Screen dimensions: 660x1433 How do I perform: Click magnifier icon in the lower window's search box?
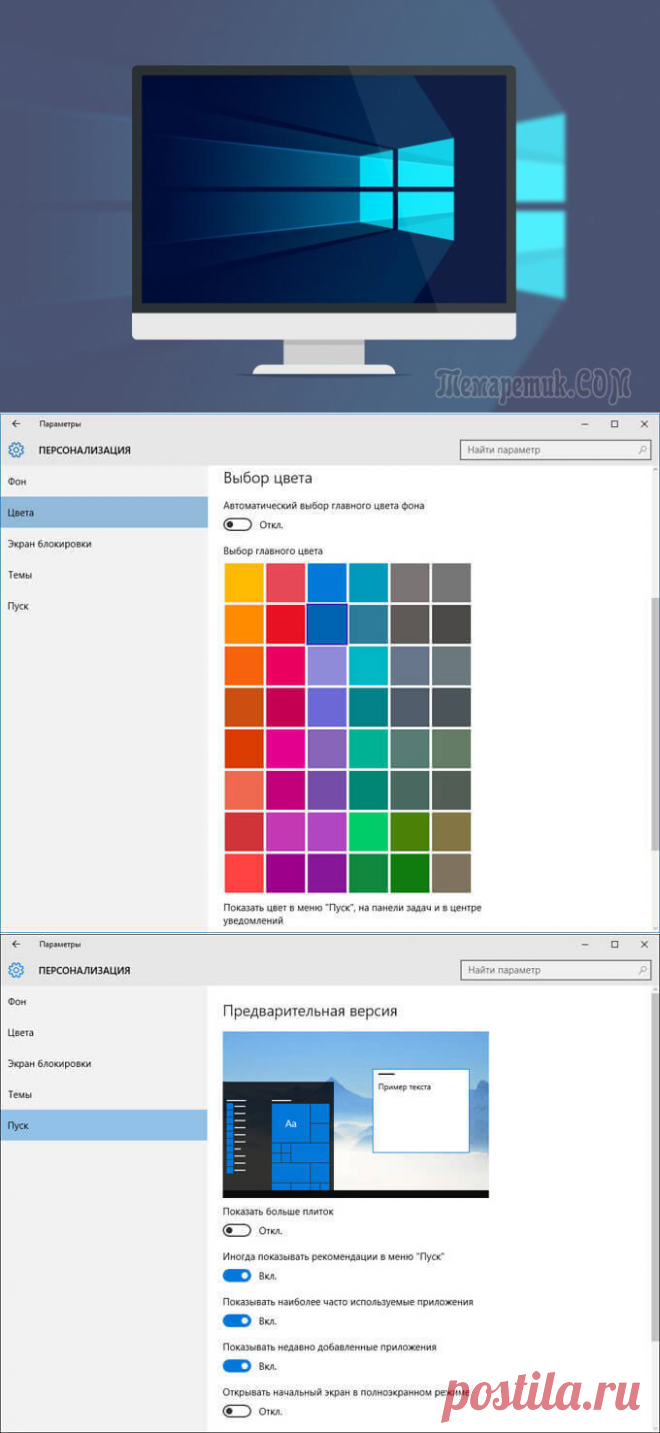click(642, 970)
